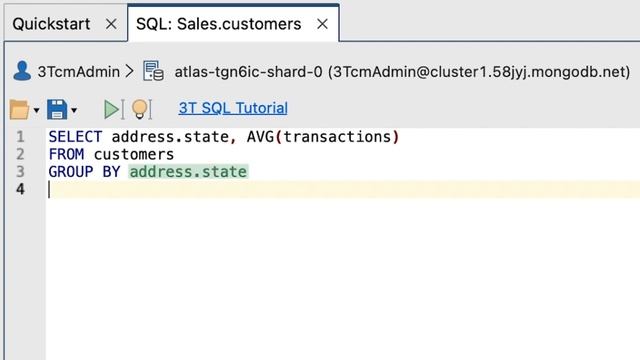Switch to the Quickstart tab
The height and width of the screenshot is (360, 640).
(51, 24)
